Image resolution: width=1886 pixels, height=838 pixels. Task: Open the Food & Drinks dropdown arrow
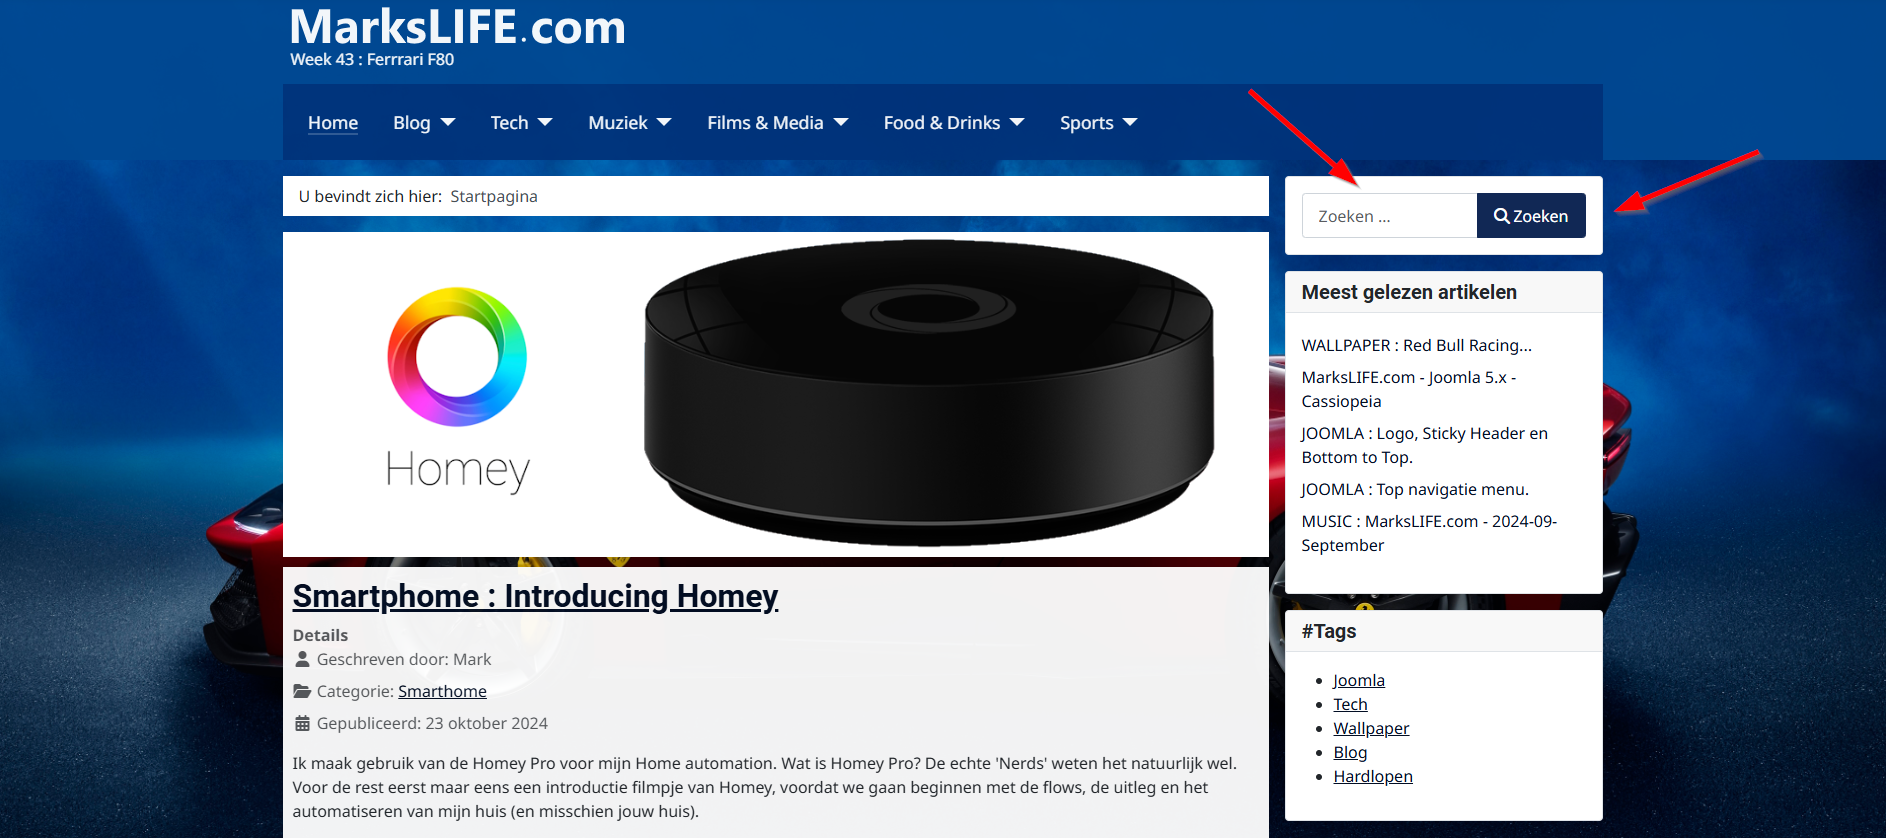(1017, 122)
